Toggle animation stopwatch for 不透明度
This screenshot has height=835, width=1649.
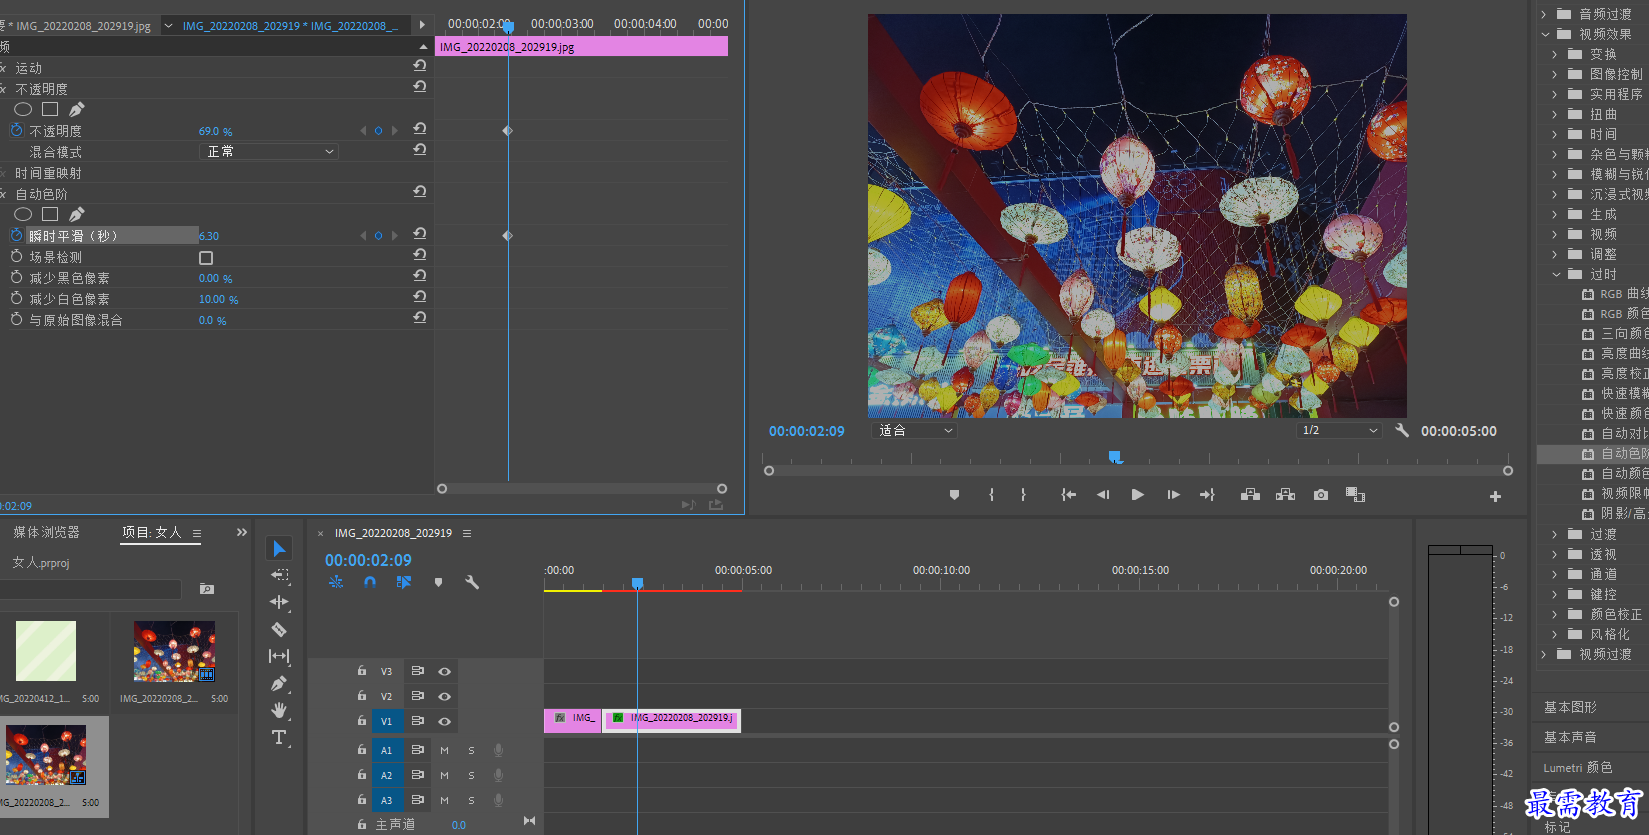[16, 131]
